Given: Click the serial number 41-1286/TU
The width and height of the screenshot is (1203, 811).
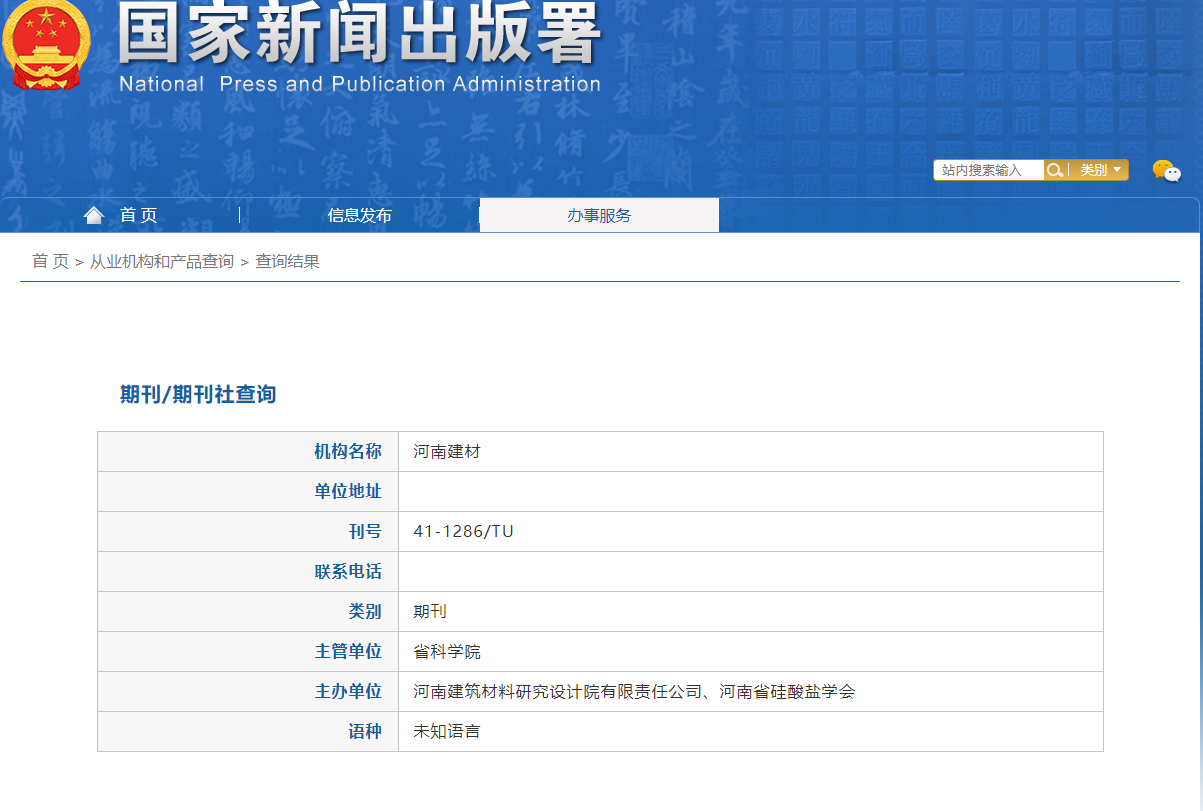Looking at the screenshot, I should tap(463, 532).
